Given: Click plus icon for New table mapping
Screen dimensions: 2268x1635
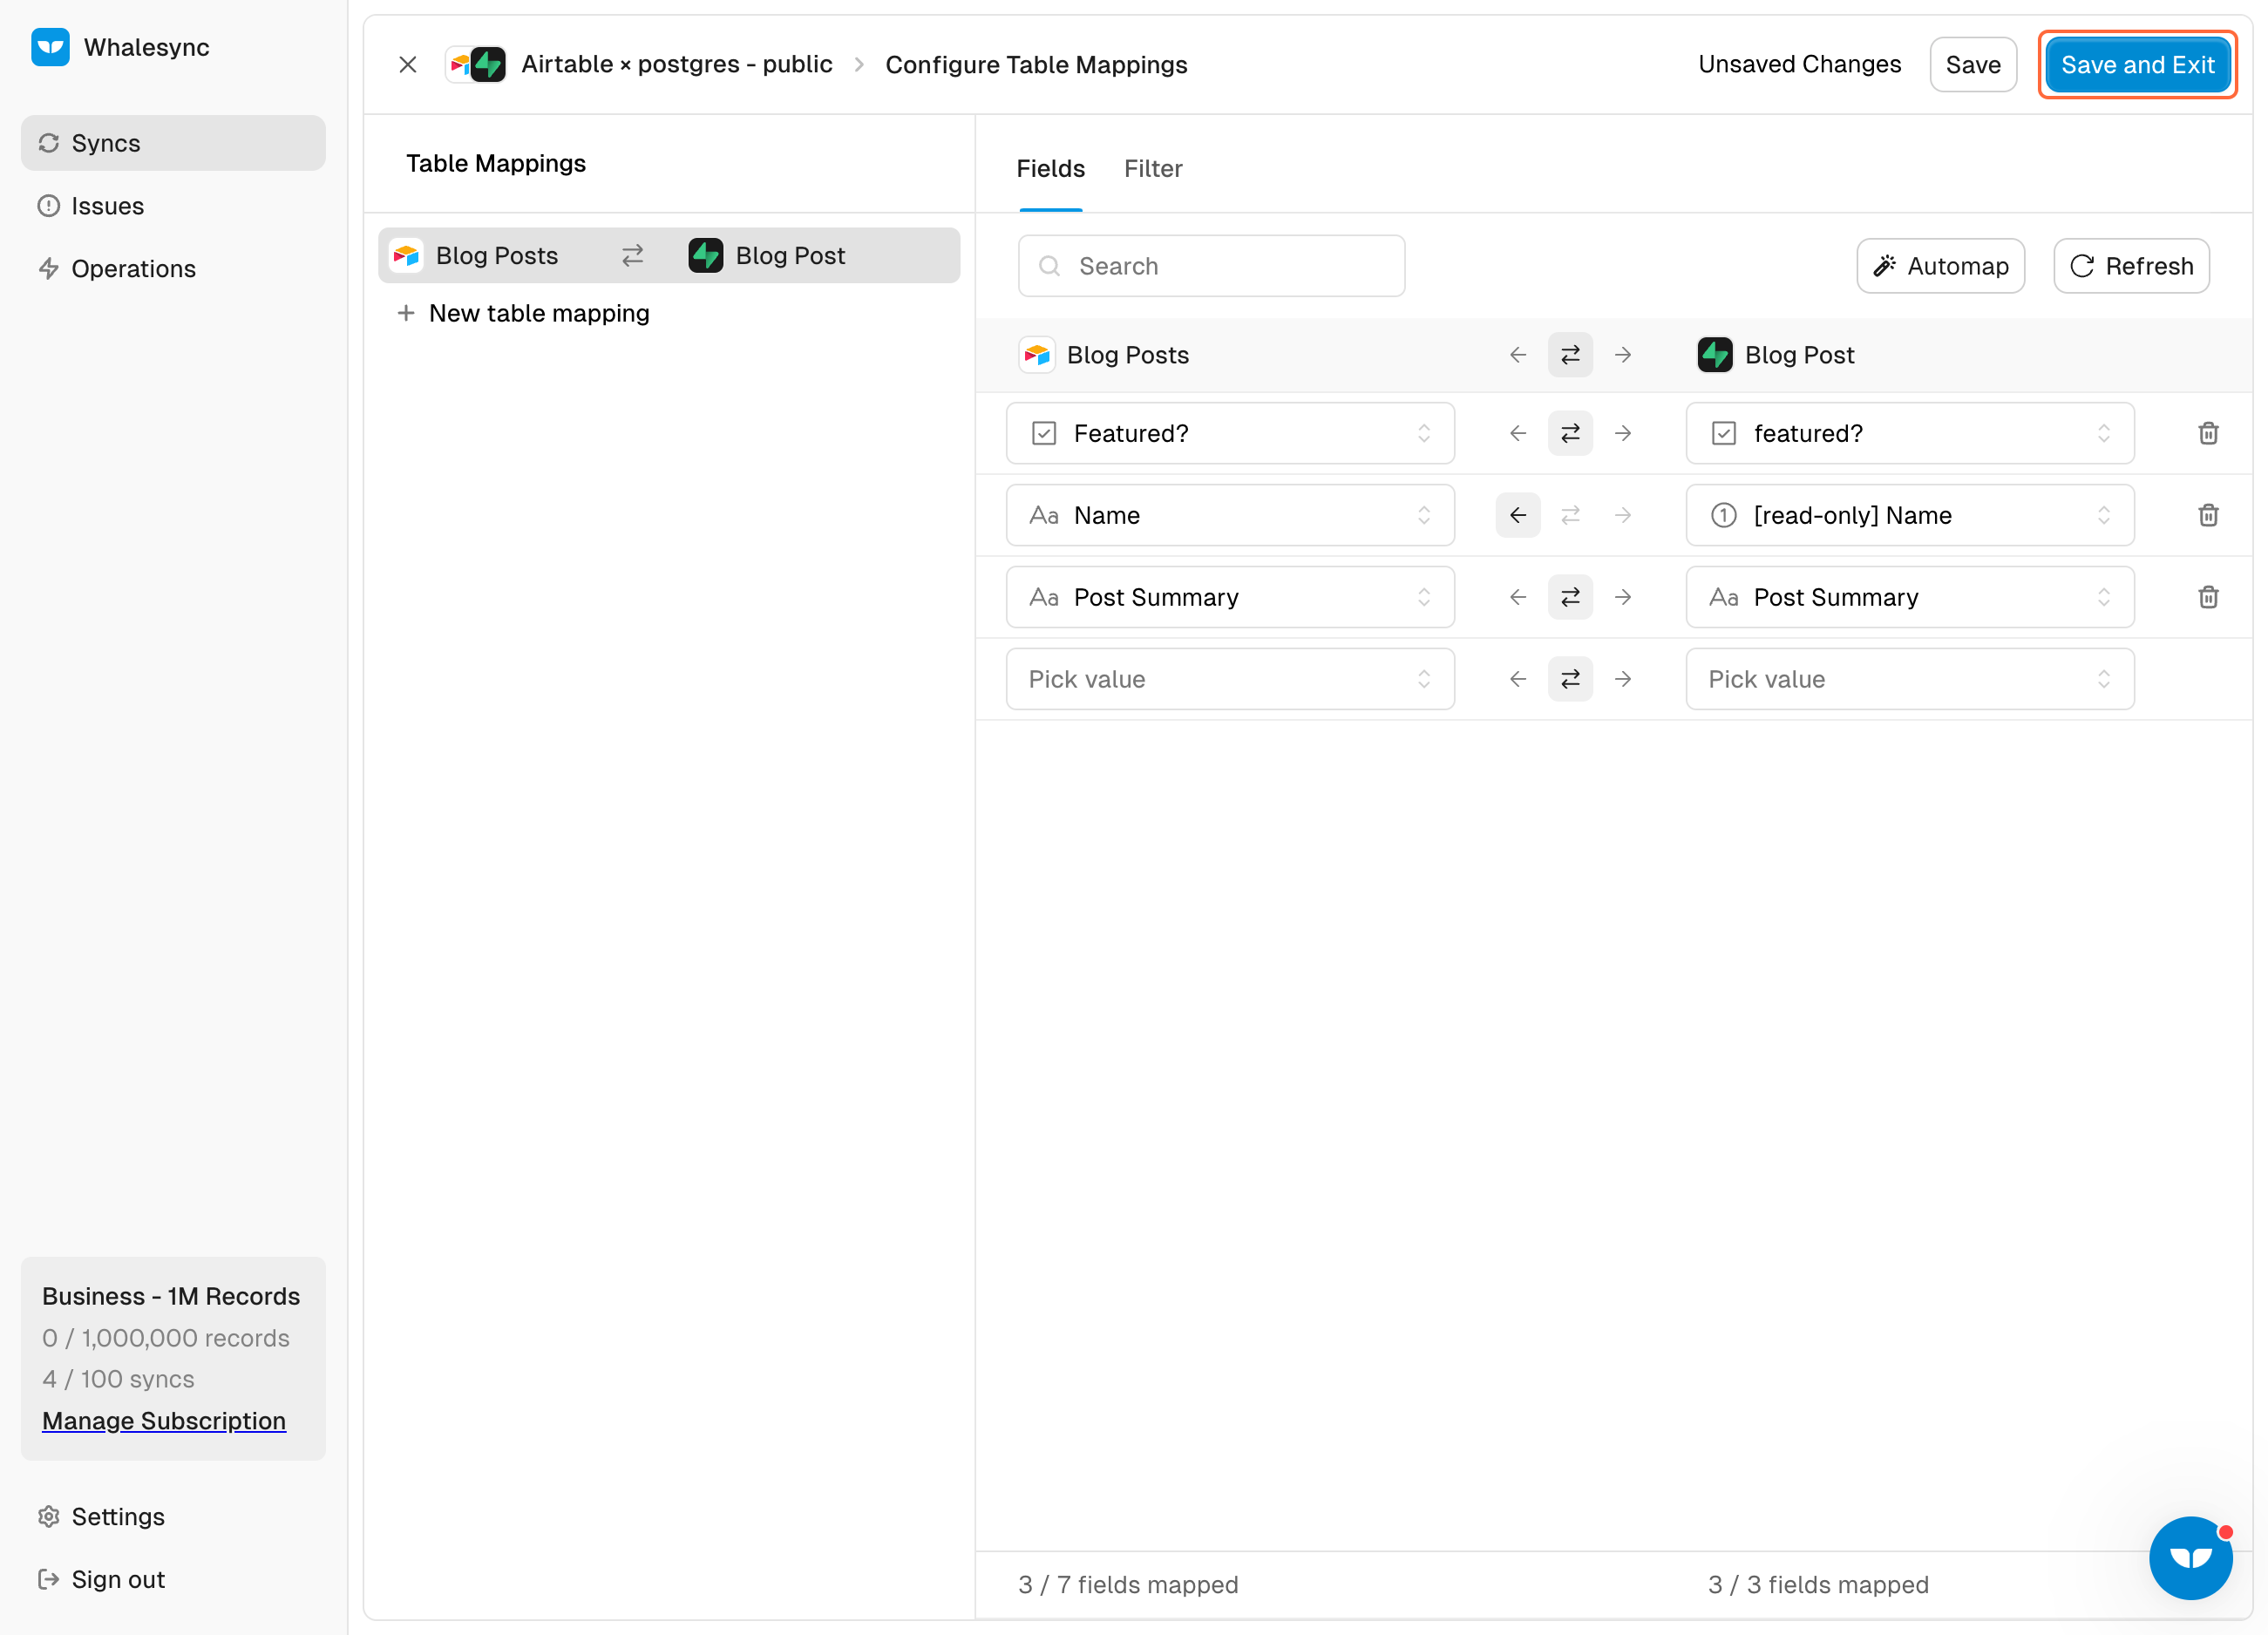Looking at the screenshot, I should point(406,313).
